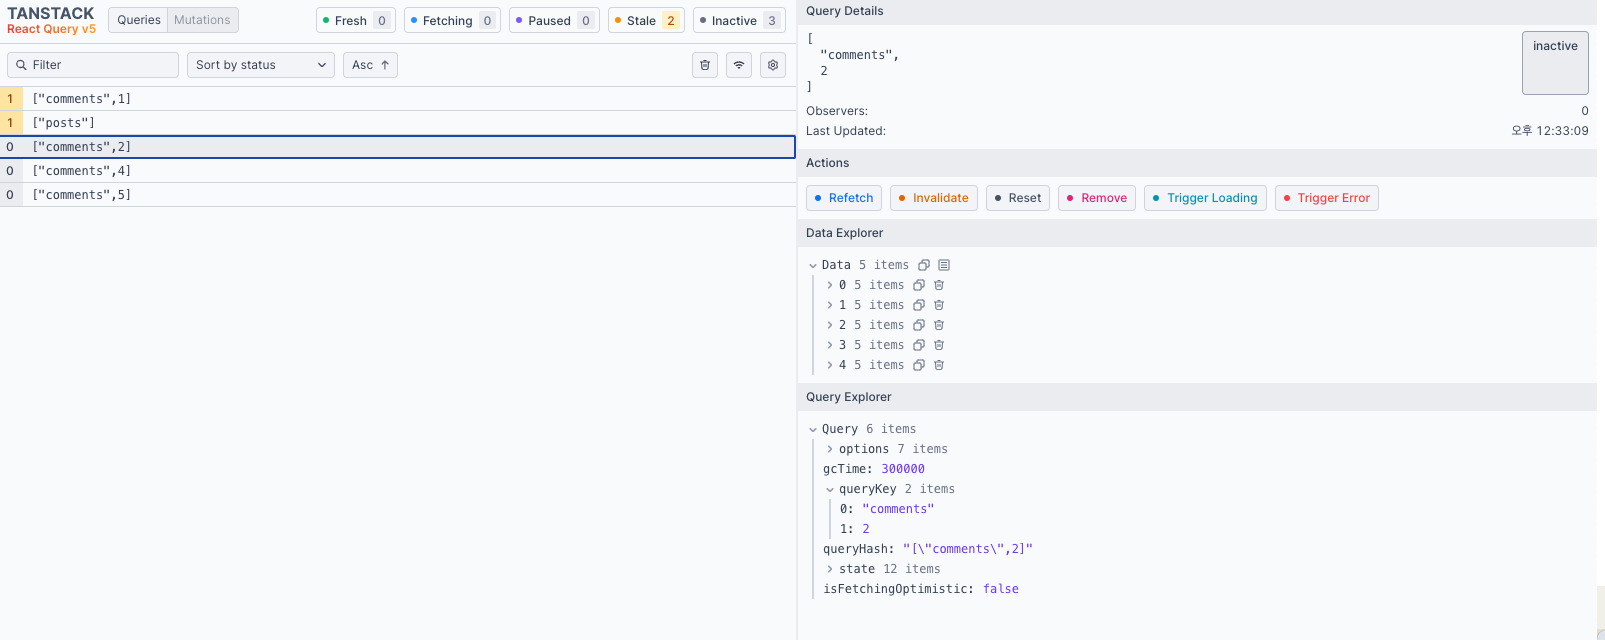The width and height of the screenshot is (1605, 640).
Task: Toggle the Inactive status filter
Action: pyautogui.click(x=739, y=20)
